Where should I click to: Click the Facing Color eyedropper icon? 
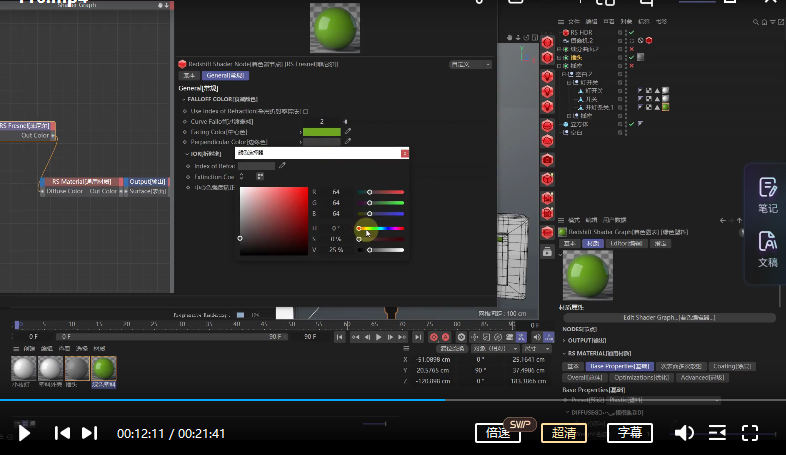(348, 131)
